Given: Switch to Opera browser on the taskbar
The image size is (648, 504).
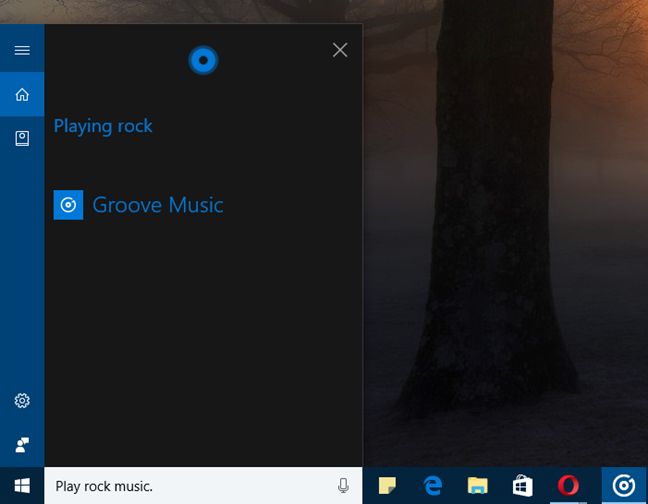Looking at the screenshot, I should point(568,485).
